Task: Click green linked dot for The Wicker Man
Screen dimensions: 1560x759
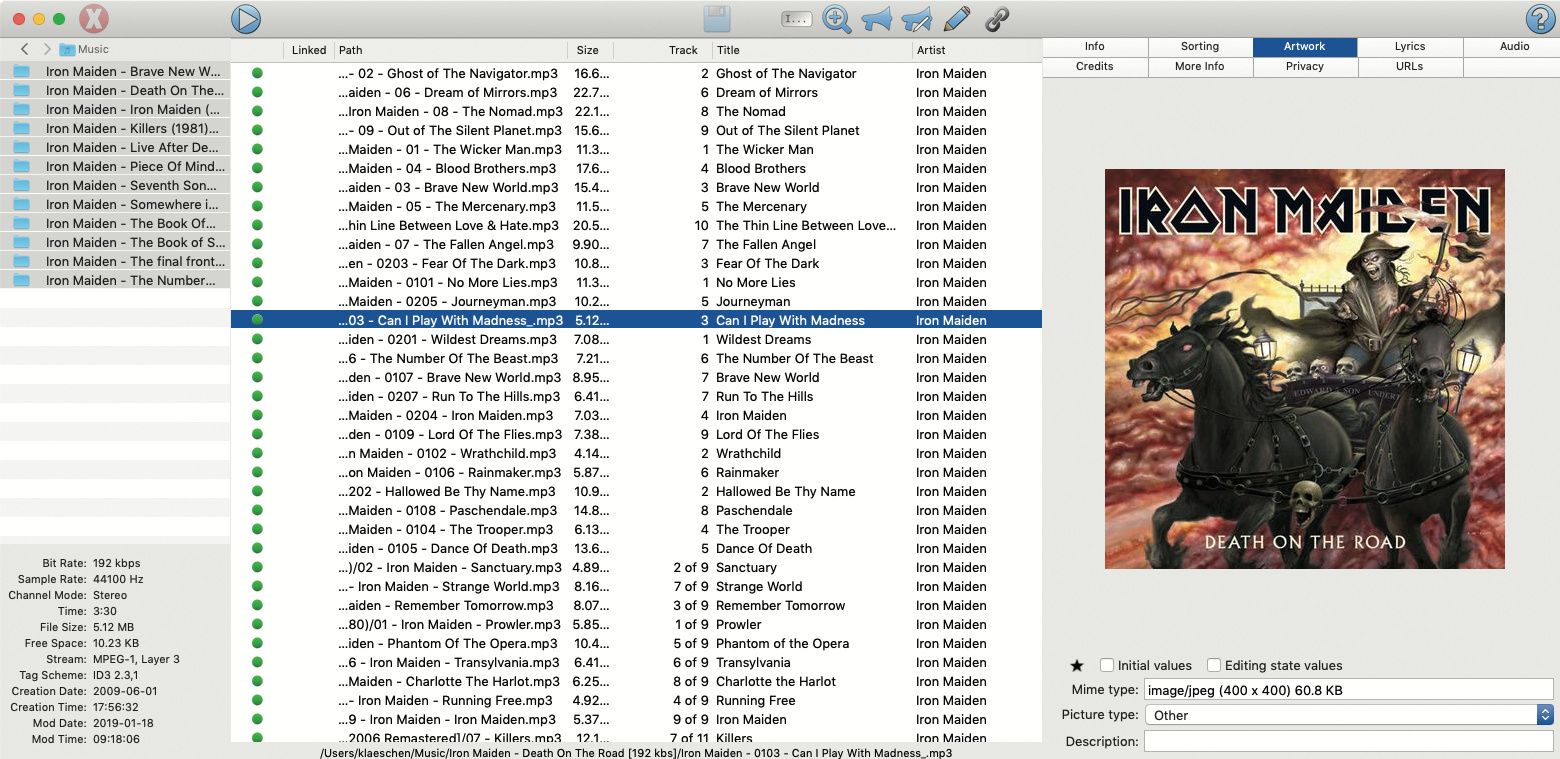Action: [257, 150]
